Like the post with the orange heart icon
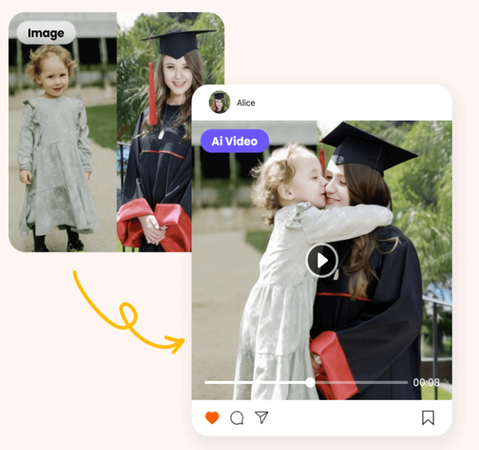The height and width of the screenshot is (450, 479). click(x=212, y=418)
